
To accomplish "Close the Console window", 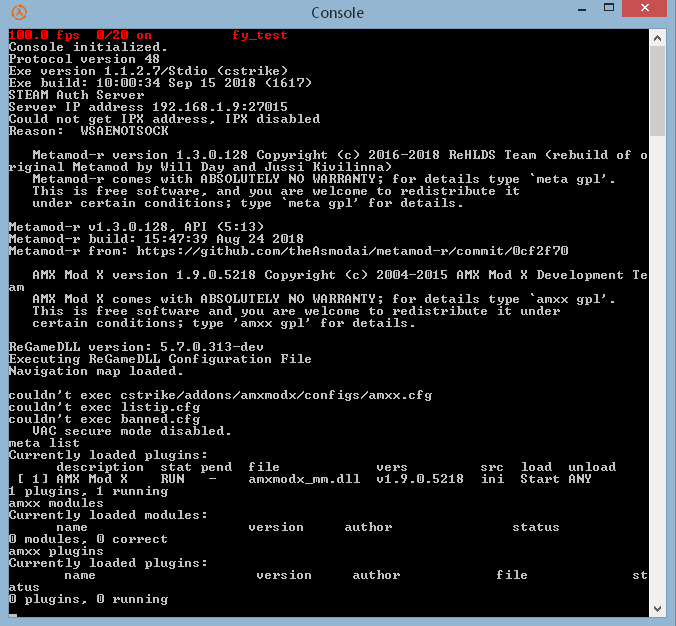I will (645, 8).
